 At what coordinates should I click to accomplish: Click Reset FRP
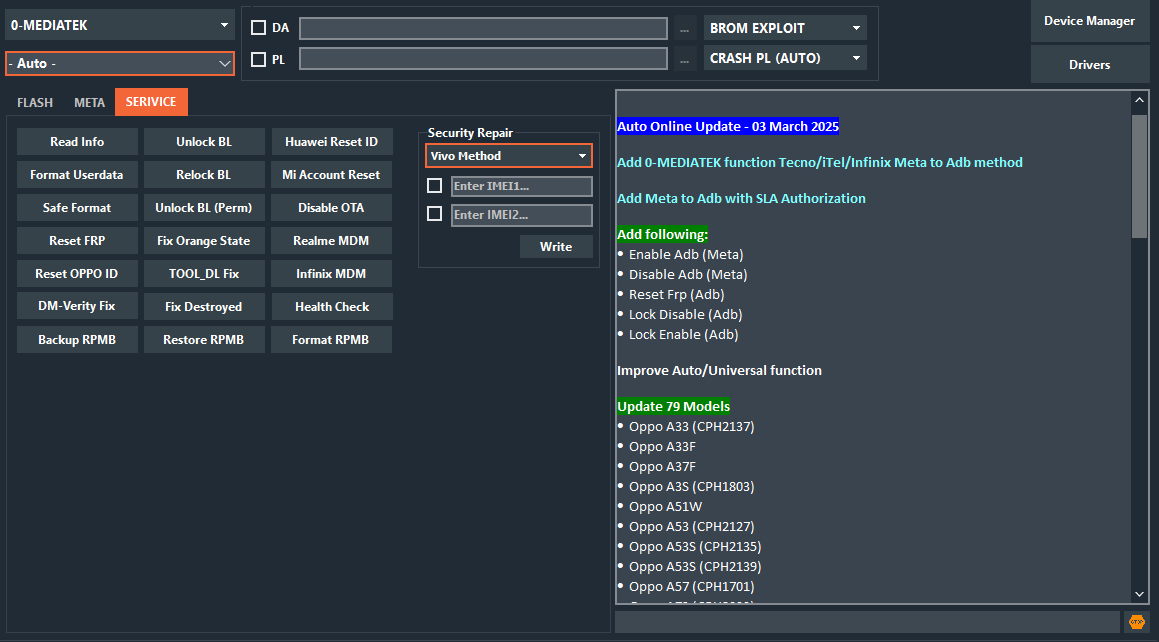pyautogui.click(x=77, y=241)
